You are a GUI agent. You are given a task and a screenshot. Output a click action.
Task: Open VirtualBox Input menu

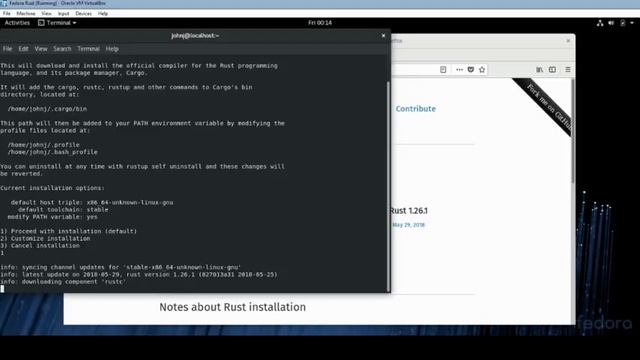click(63, 13)
